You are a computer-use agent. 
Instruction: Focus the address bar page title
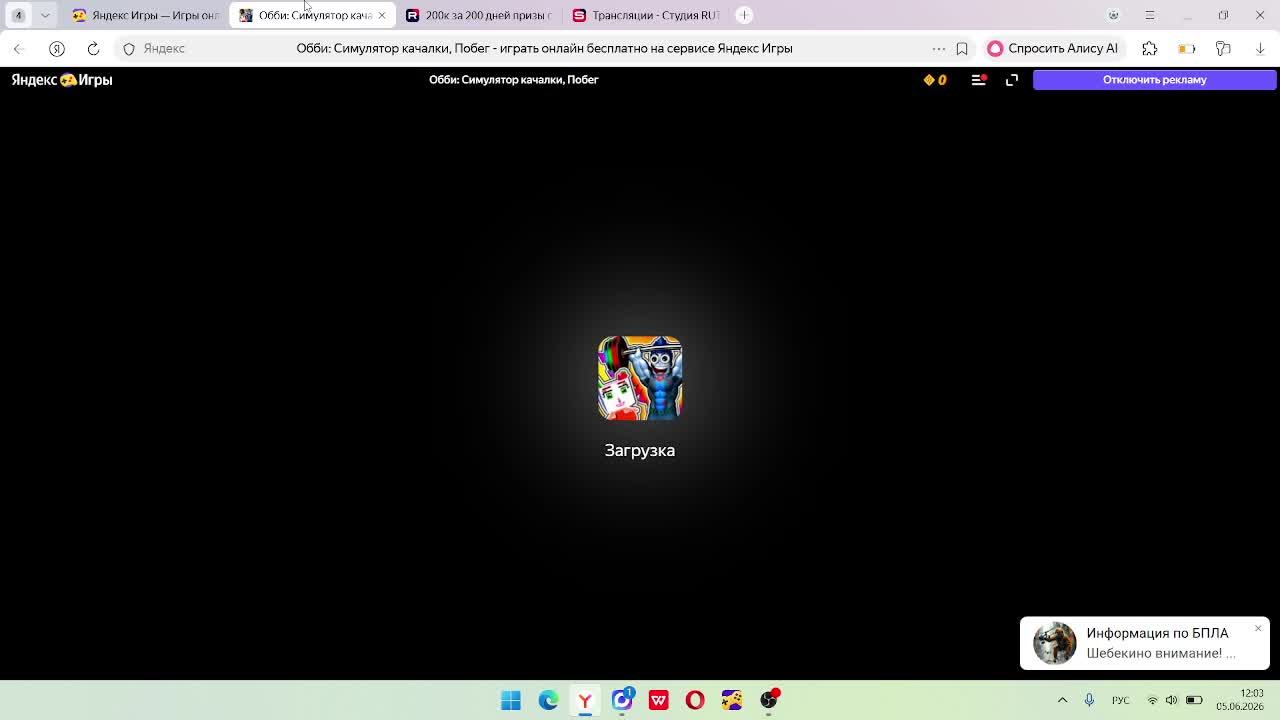click(x=544, y=48)
